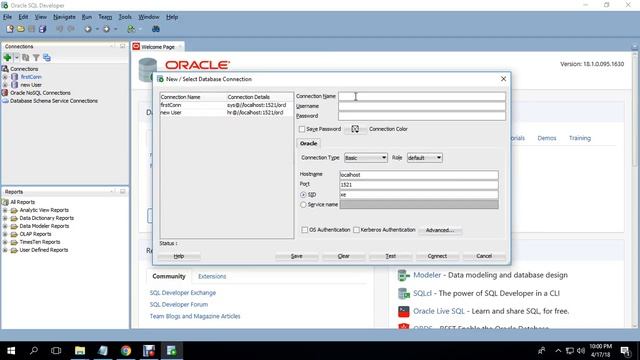
Task: Click the Advanced... button
Action: pyautogui.click(x=440, y=230)
